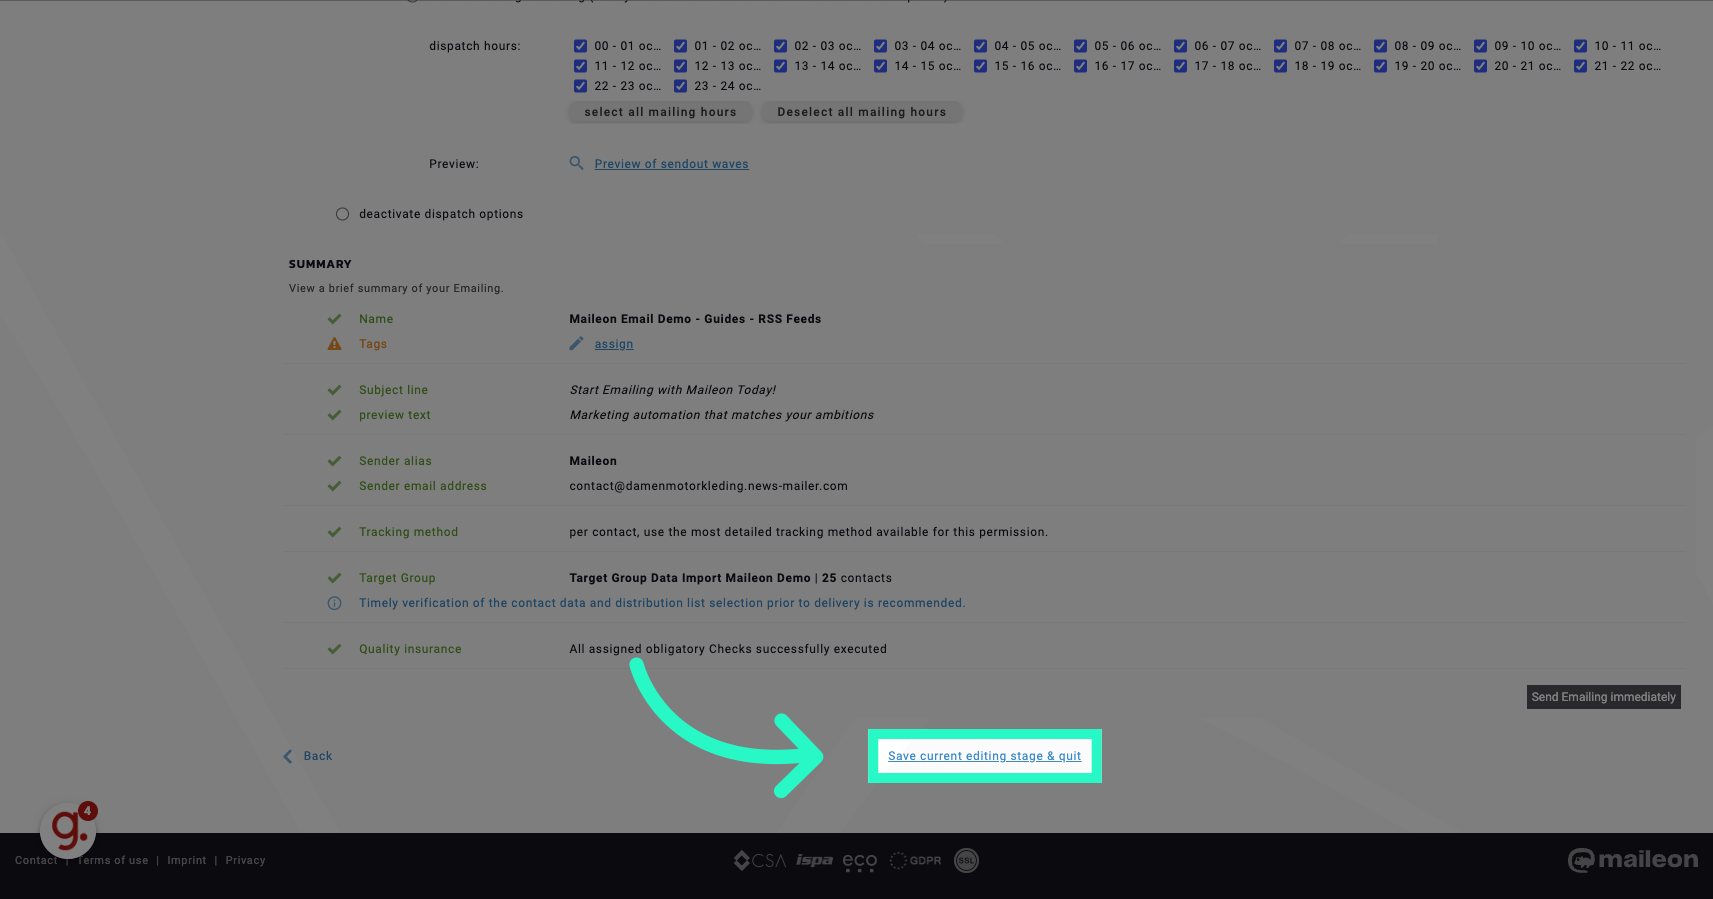
Task: Toggle the 08 - 09 dispatch hour checkbox
Action: pyautogui.click(x=1380, y=46)
